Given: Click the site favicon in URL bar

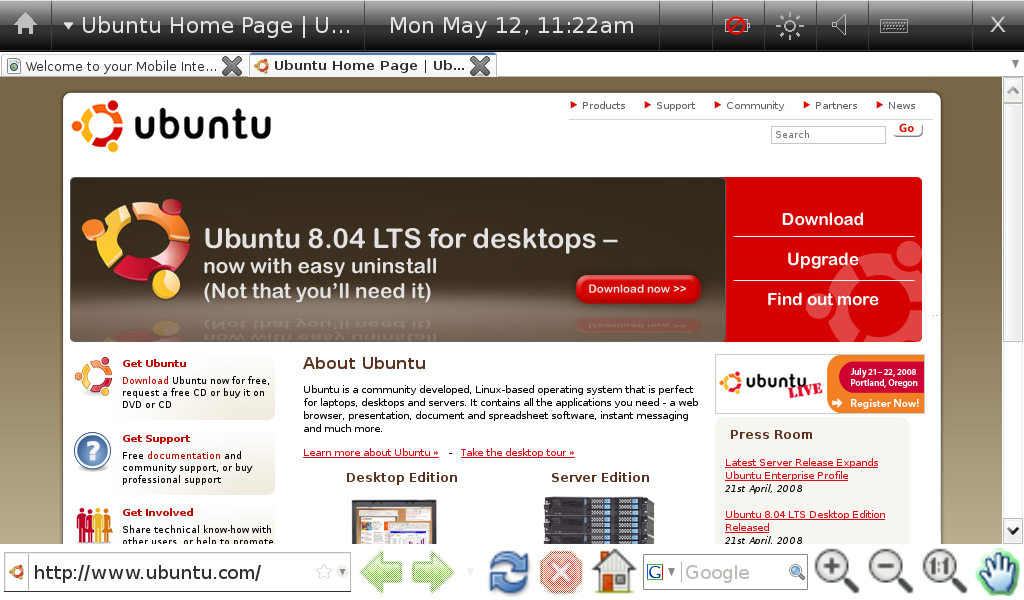Looking at the screenshot, I should pos(17,573).
